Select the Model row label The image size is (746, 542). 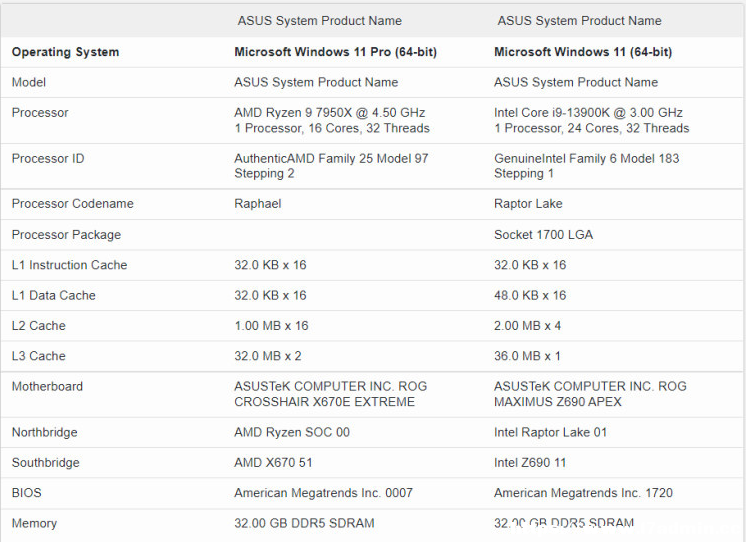pos(29,82)
